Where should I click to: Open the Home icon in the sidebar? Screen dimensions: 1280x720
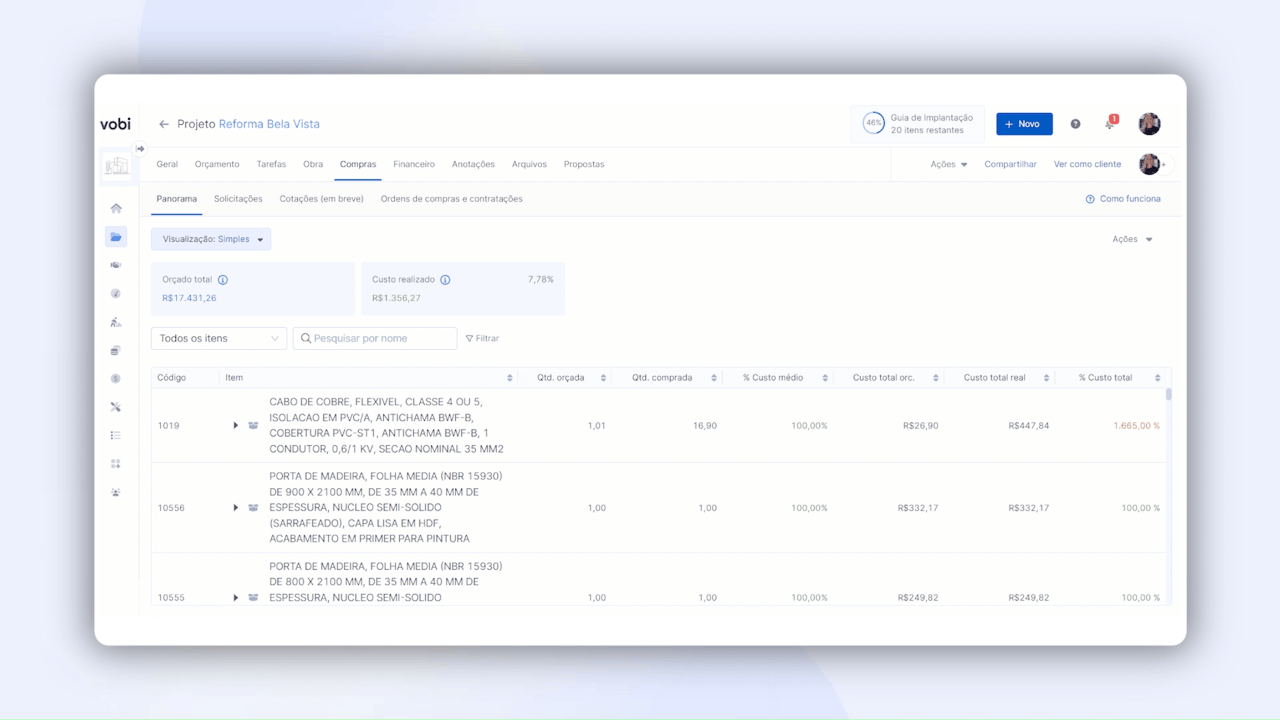116,208
